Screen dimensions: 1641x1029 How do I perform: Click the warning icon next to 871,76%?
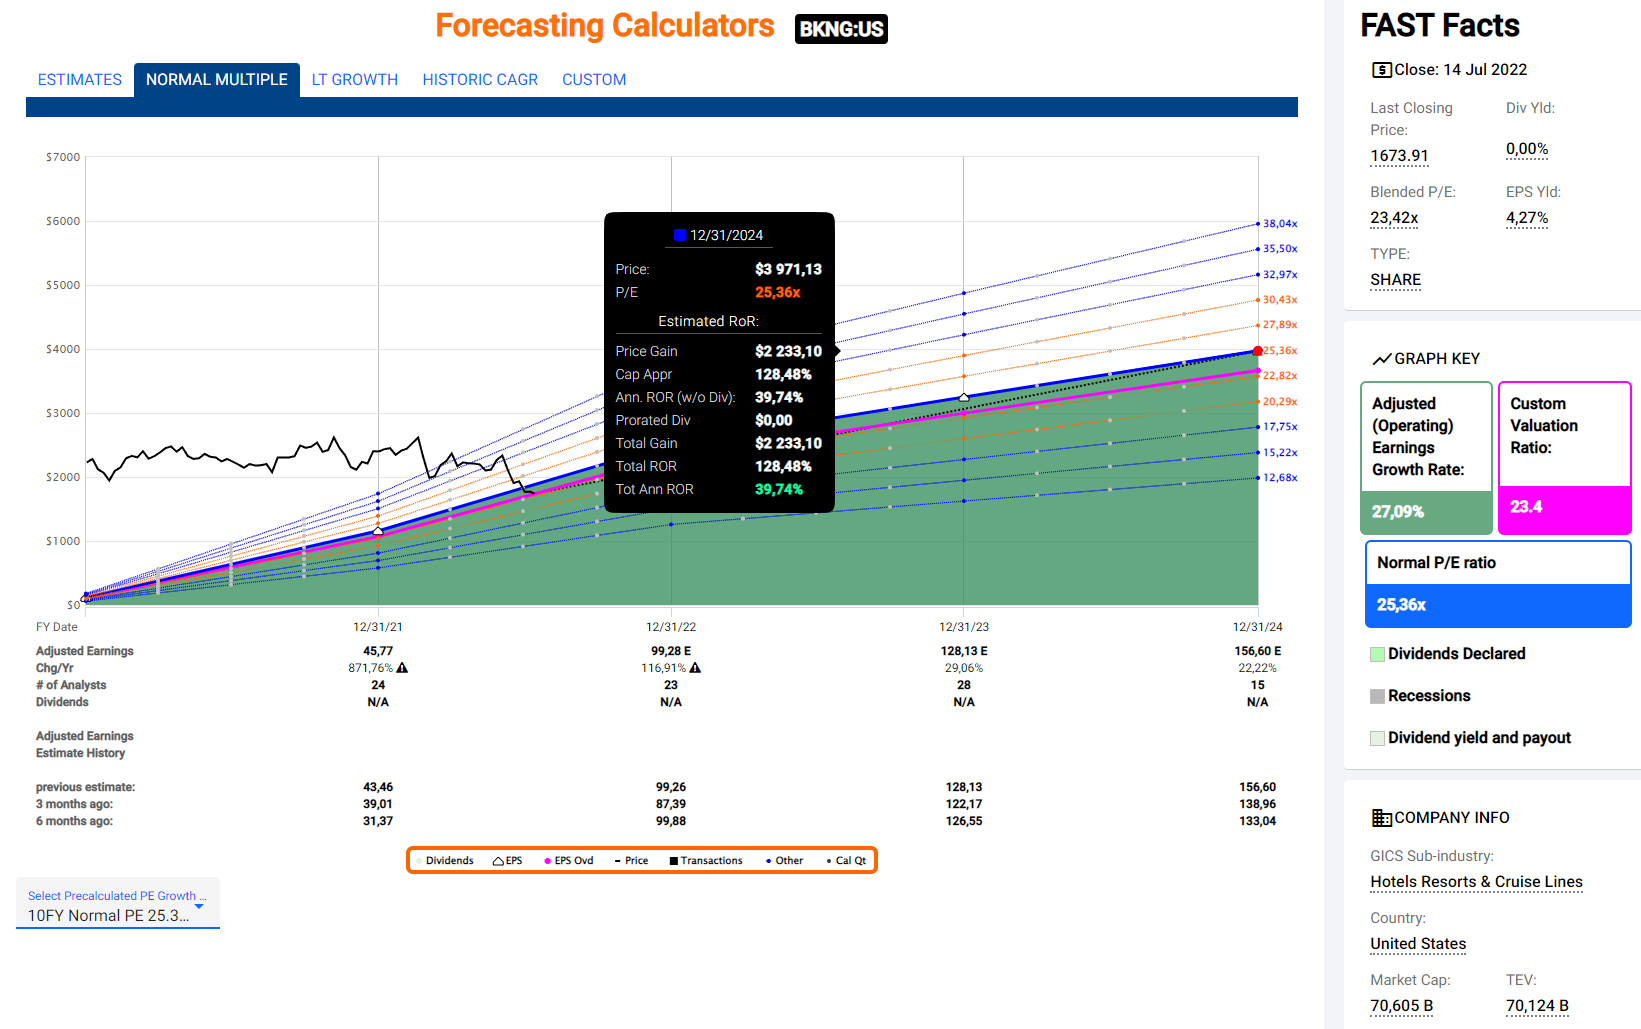pyautogui.click(x=402, y=668)
